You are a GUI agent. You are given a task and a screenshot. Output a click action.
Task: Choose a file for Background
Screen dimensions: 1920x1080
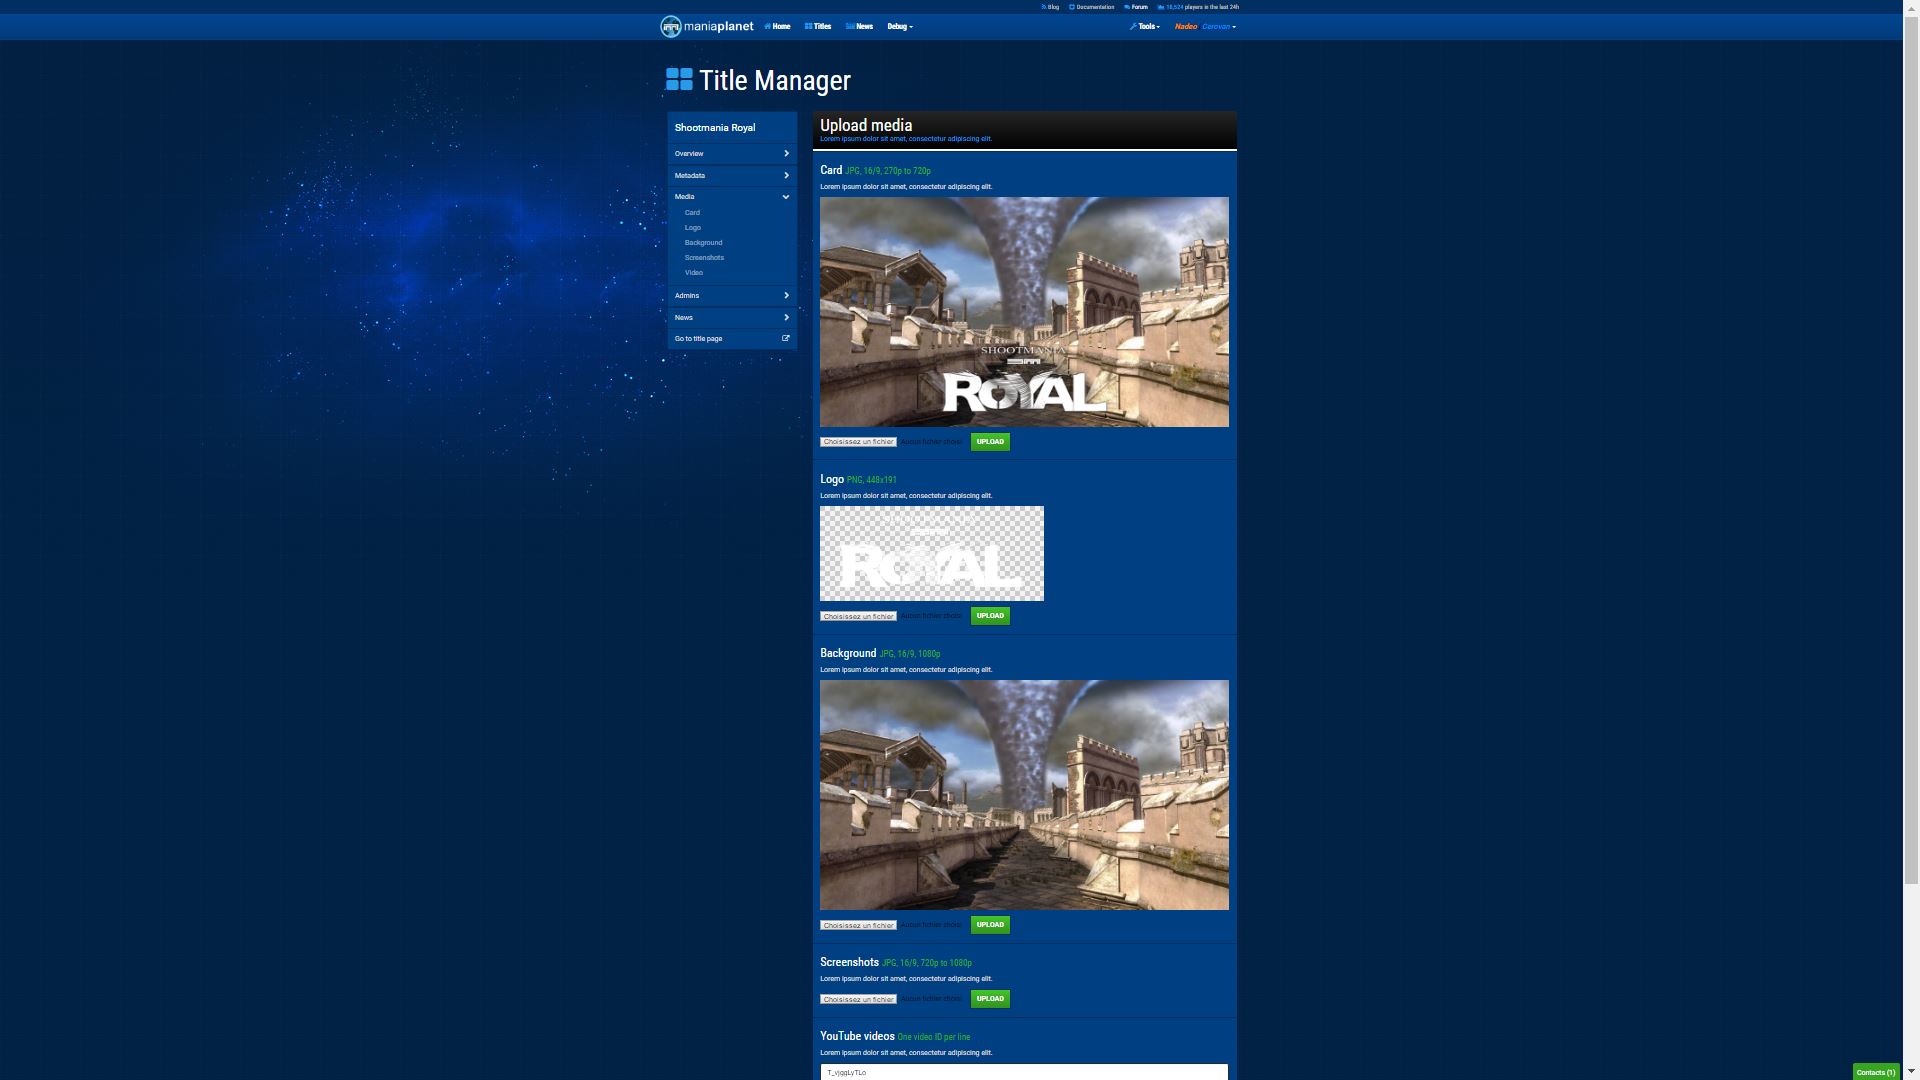[858, 925]
